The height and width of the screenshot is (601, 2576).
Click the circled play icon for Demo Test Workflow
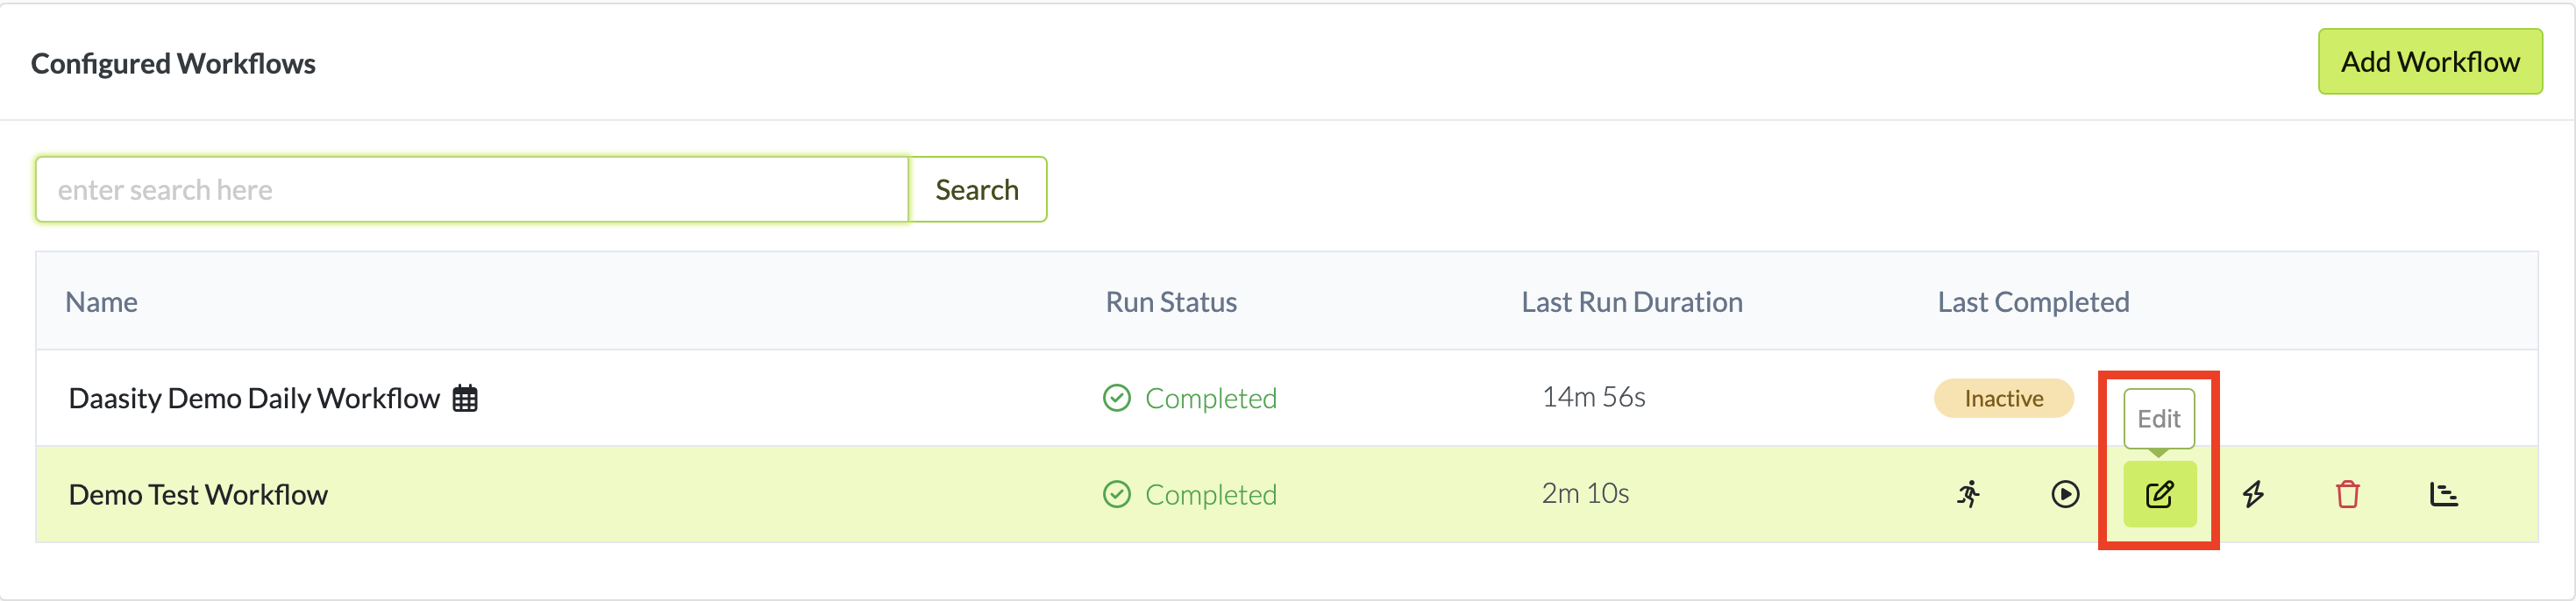(2065, 494)
